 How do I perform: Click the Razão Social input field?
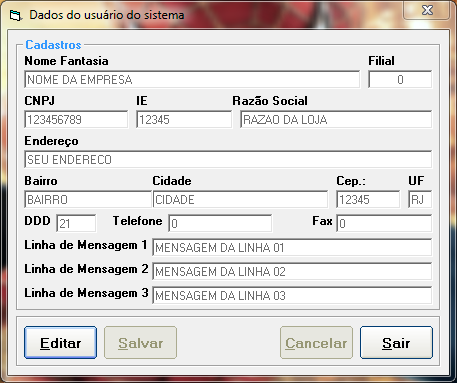tap(336, 119)
